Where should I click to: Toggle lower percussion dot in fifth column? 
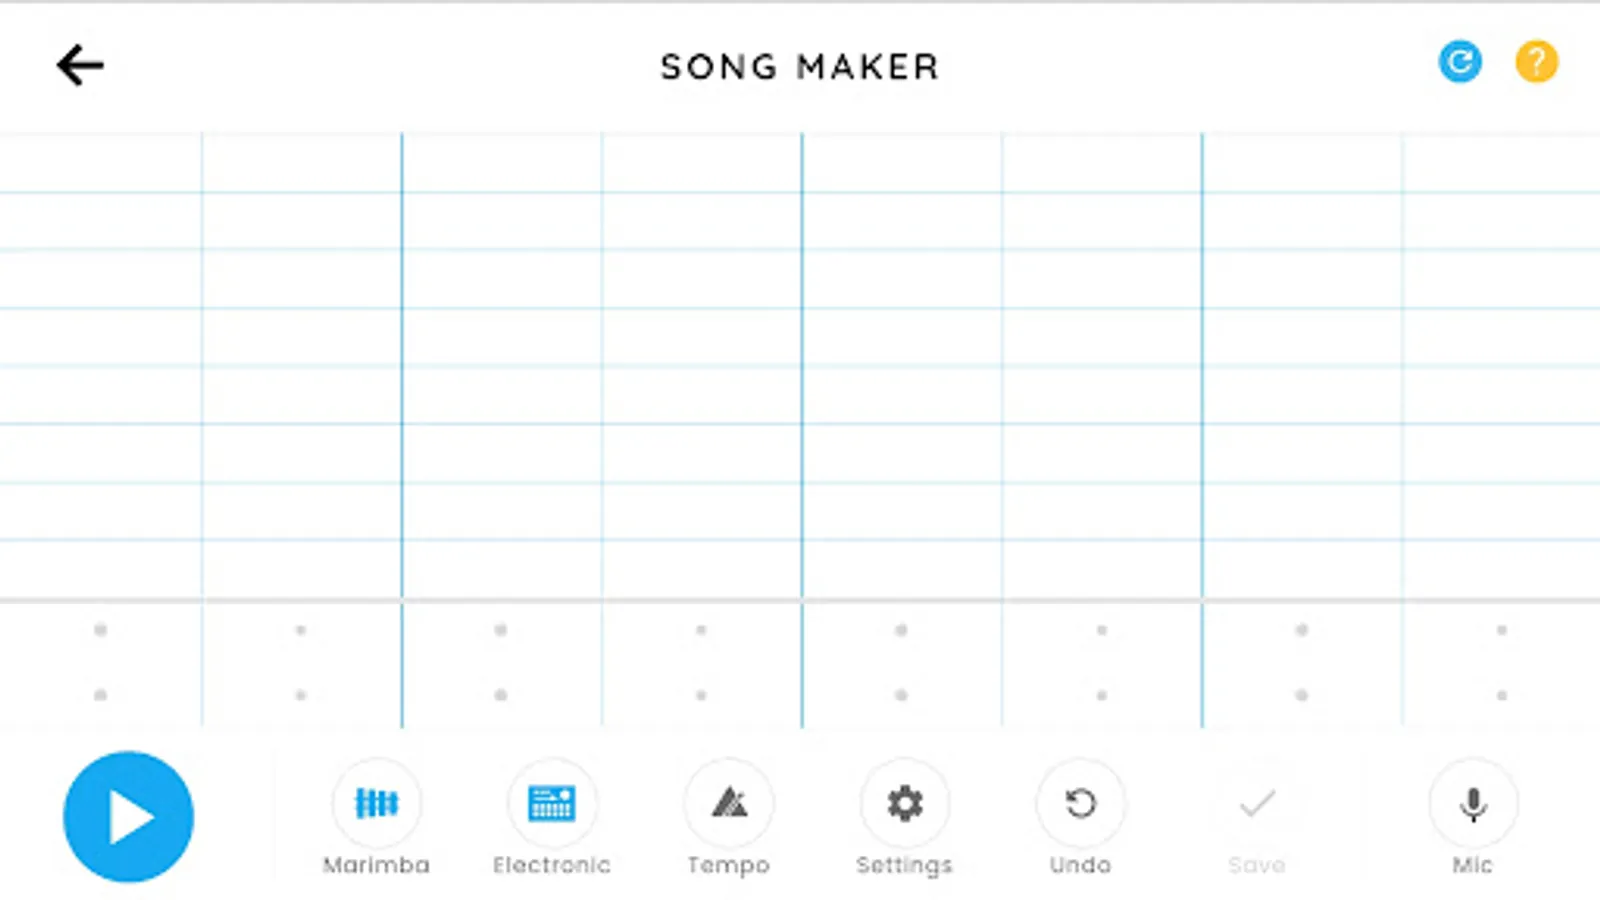[x=901, y=695]
